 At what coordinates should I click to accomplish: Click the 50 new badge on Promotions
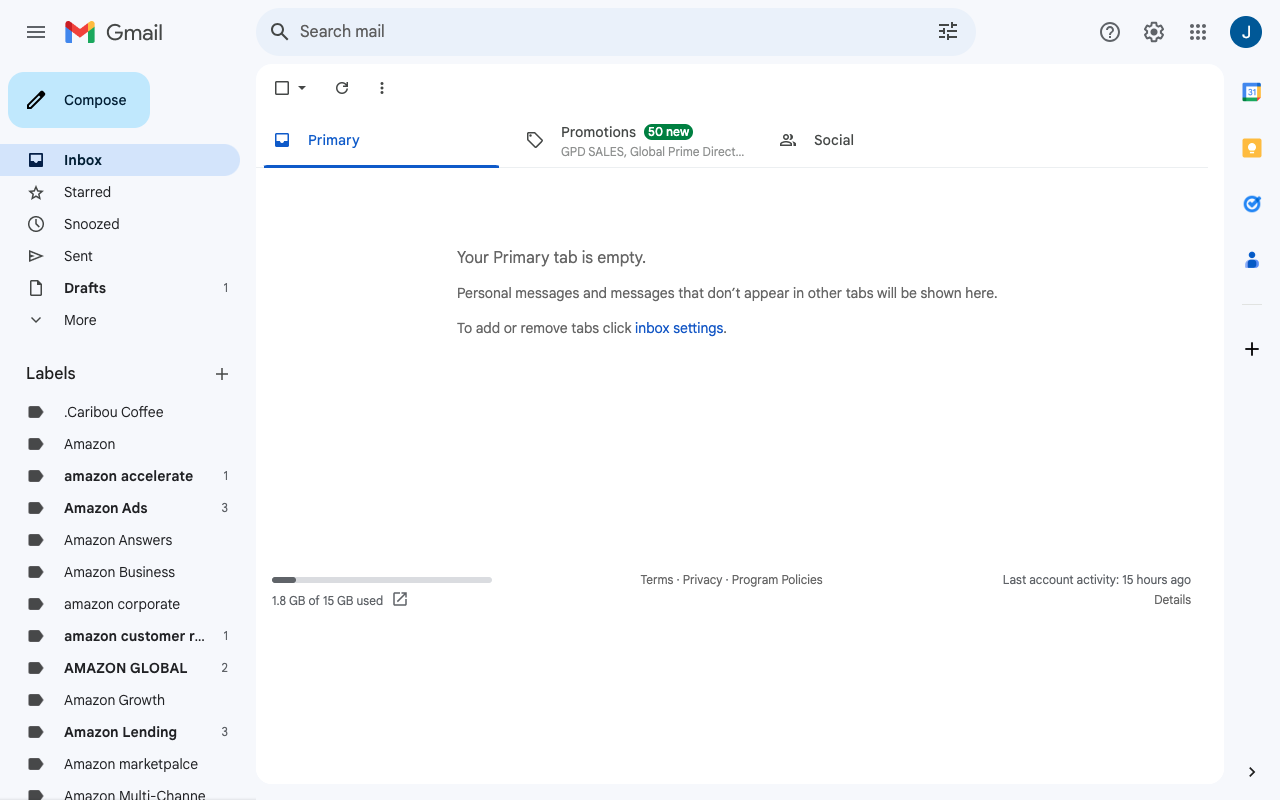pos(669,132)
